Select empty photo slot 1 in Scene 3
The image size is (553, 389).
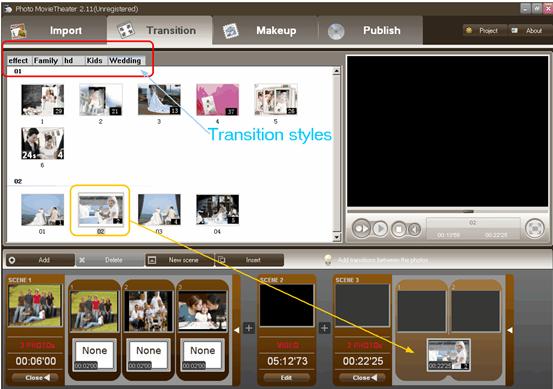point(421,312)
